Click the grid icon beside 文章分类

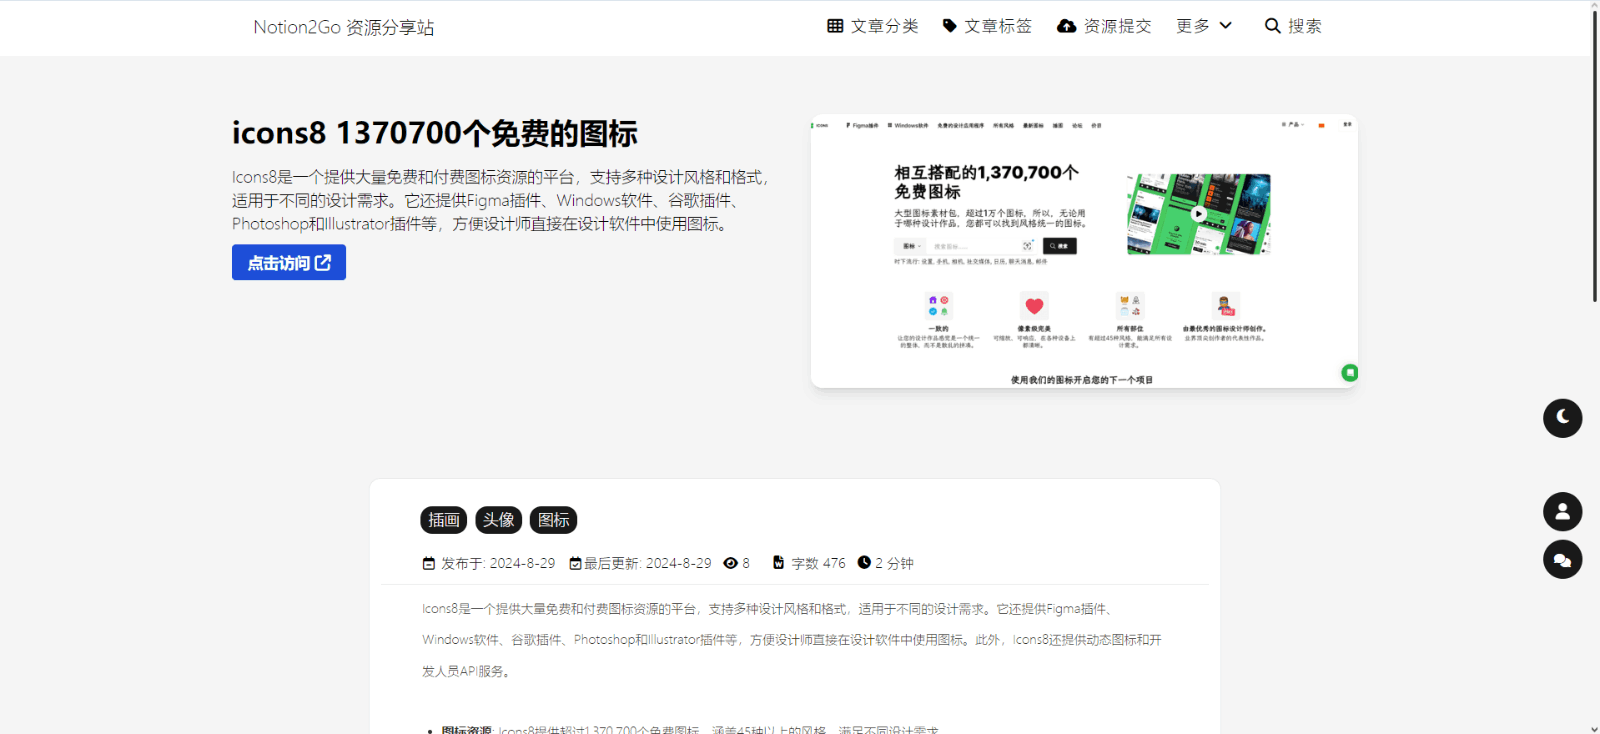835,26
